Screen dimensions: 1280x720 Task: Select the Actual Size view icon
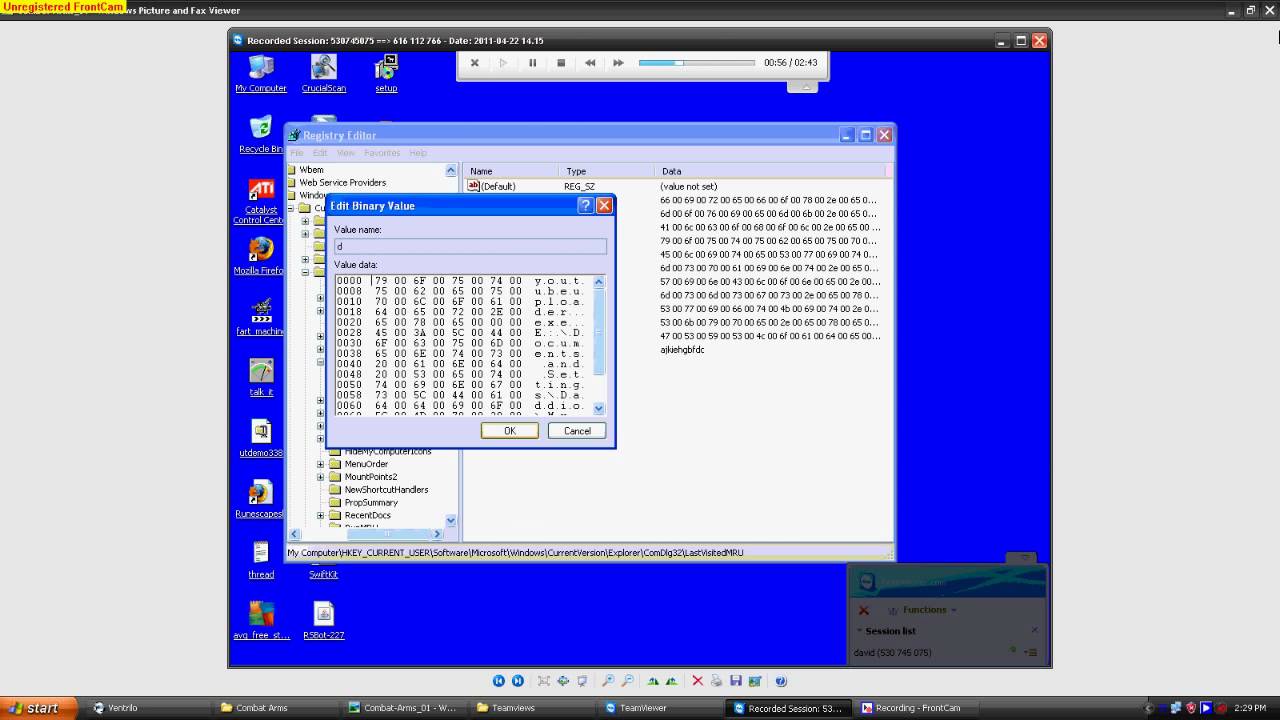563,681
